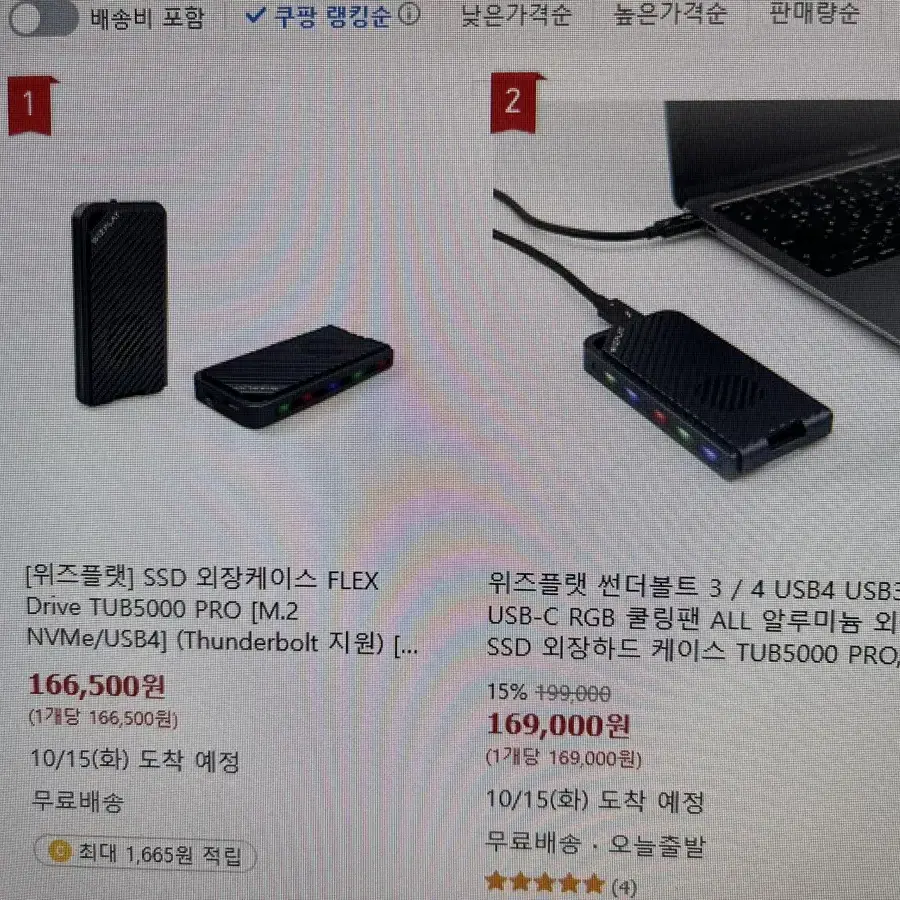
Task: Click the checkmark icon before 쿠팡 랭킹순
Action: click(255, 14)
